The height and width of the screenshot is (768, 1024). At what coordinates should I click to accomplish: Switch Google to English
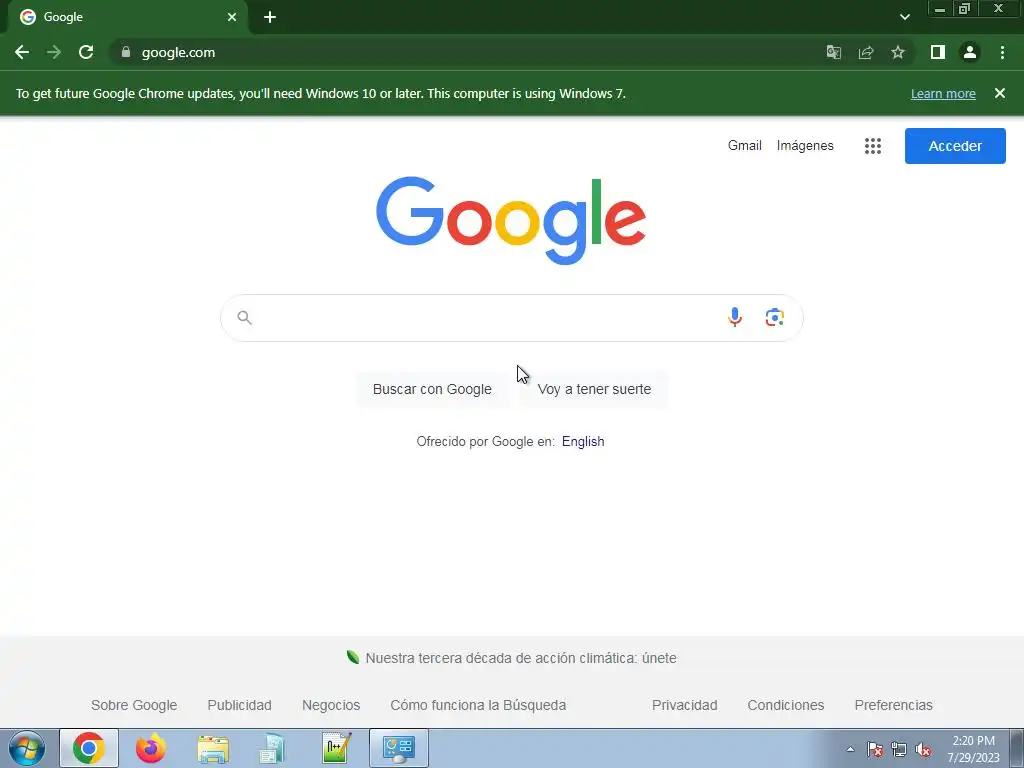pos(583,441)
